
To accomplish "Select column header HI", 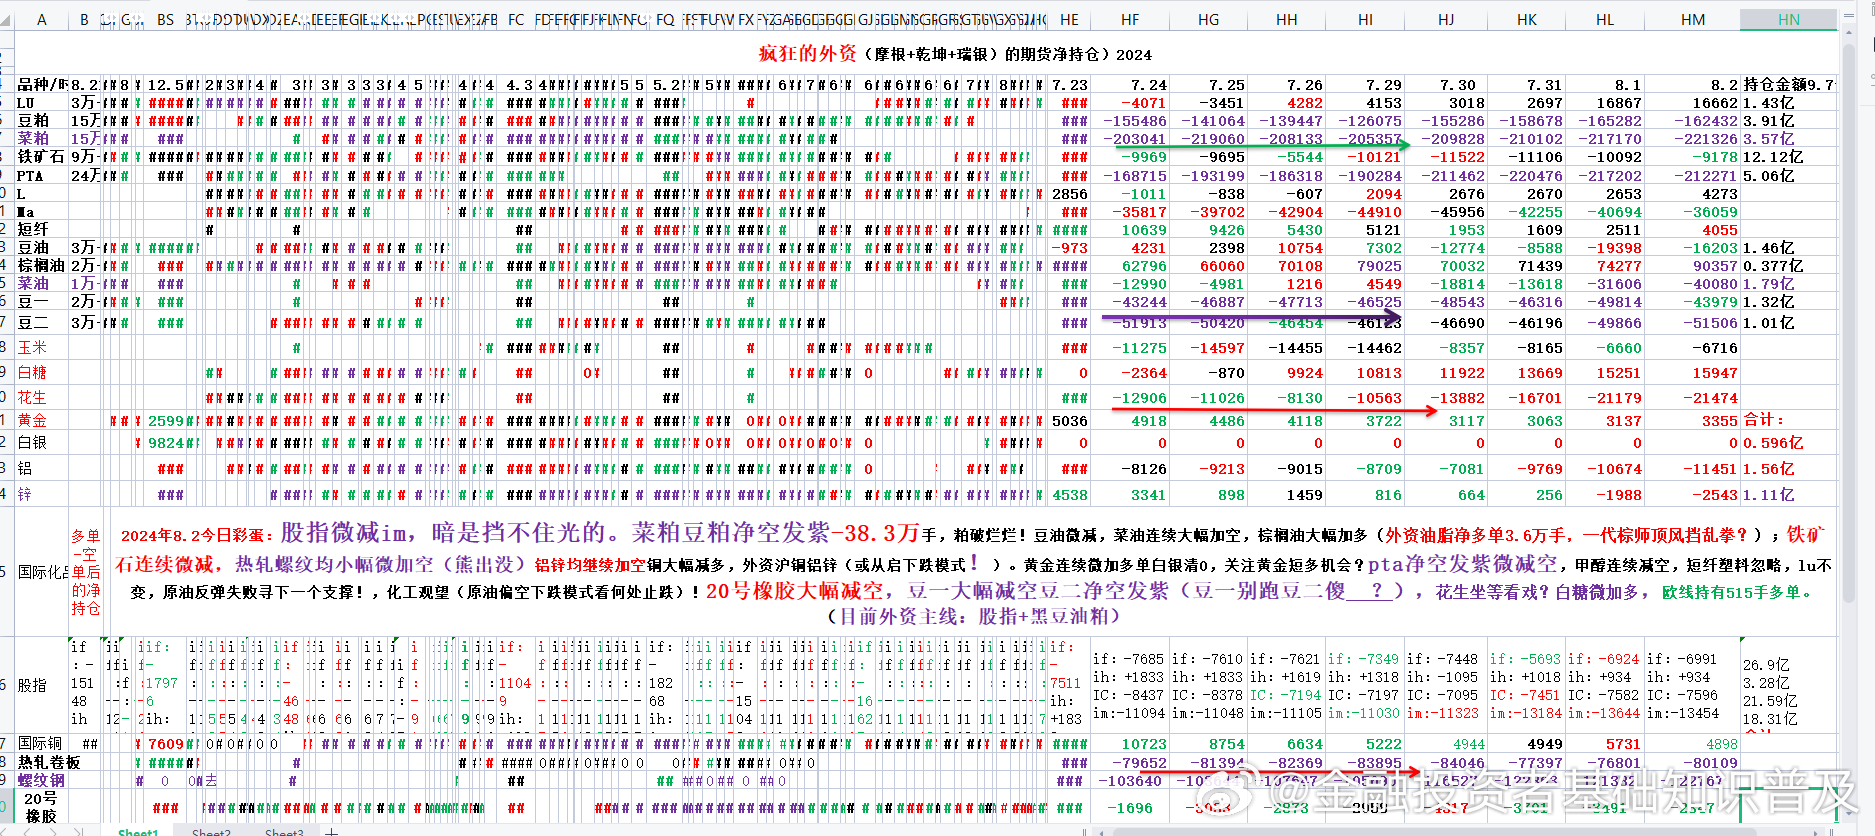I will tap(1365, 19).
